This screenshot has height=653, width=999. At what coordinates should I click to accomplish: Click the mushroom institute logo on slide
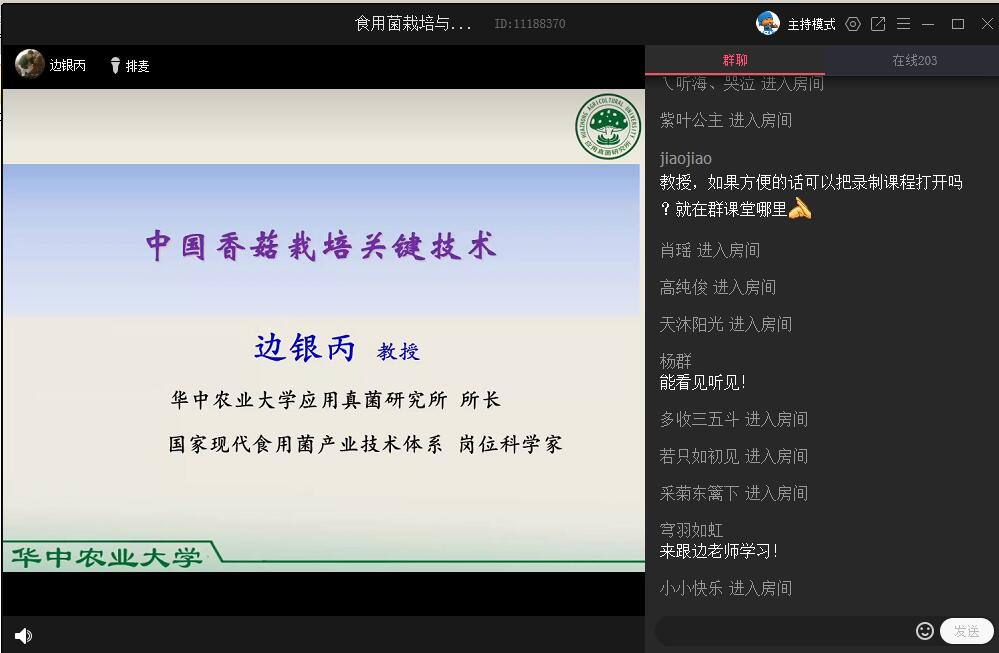(608, 126)
